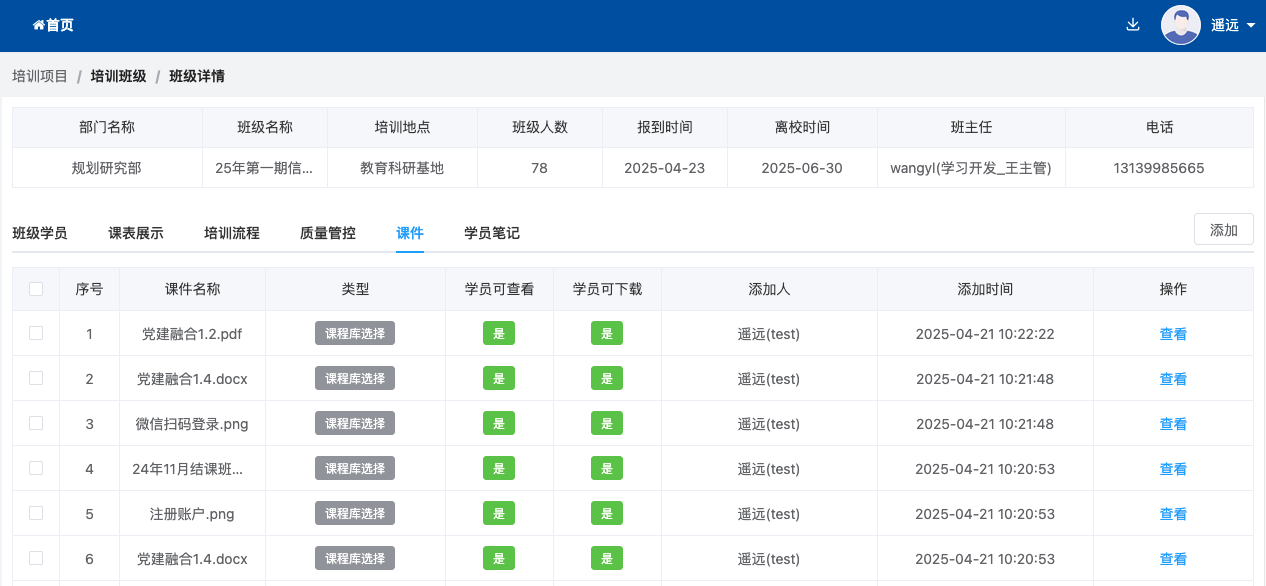The width and height of the screenshot is (1266, 586).
Task: Check the box for row 2 党建融合1.4.docx
Action: click(x=36, y=378)
